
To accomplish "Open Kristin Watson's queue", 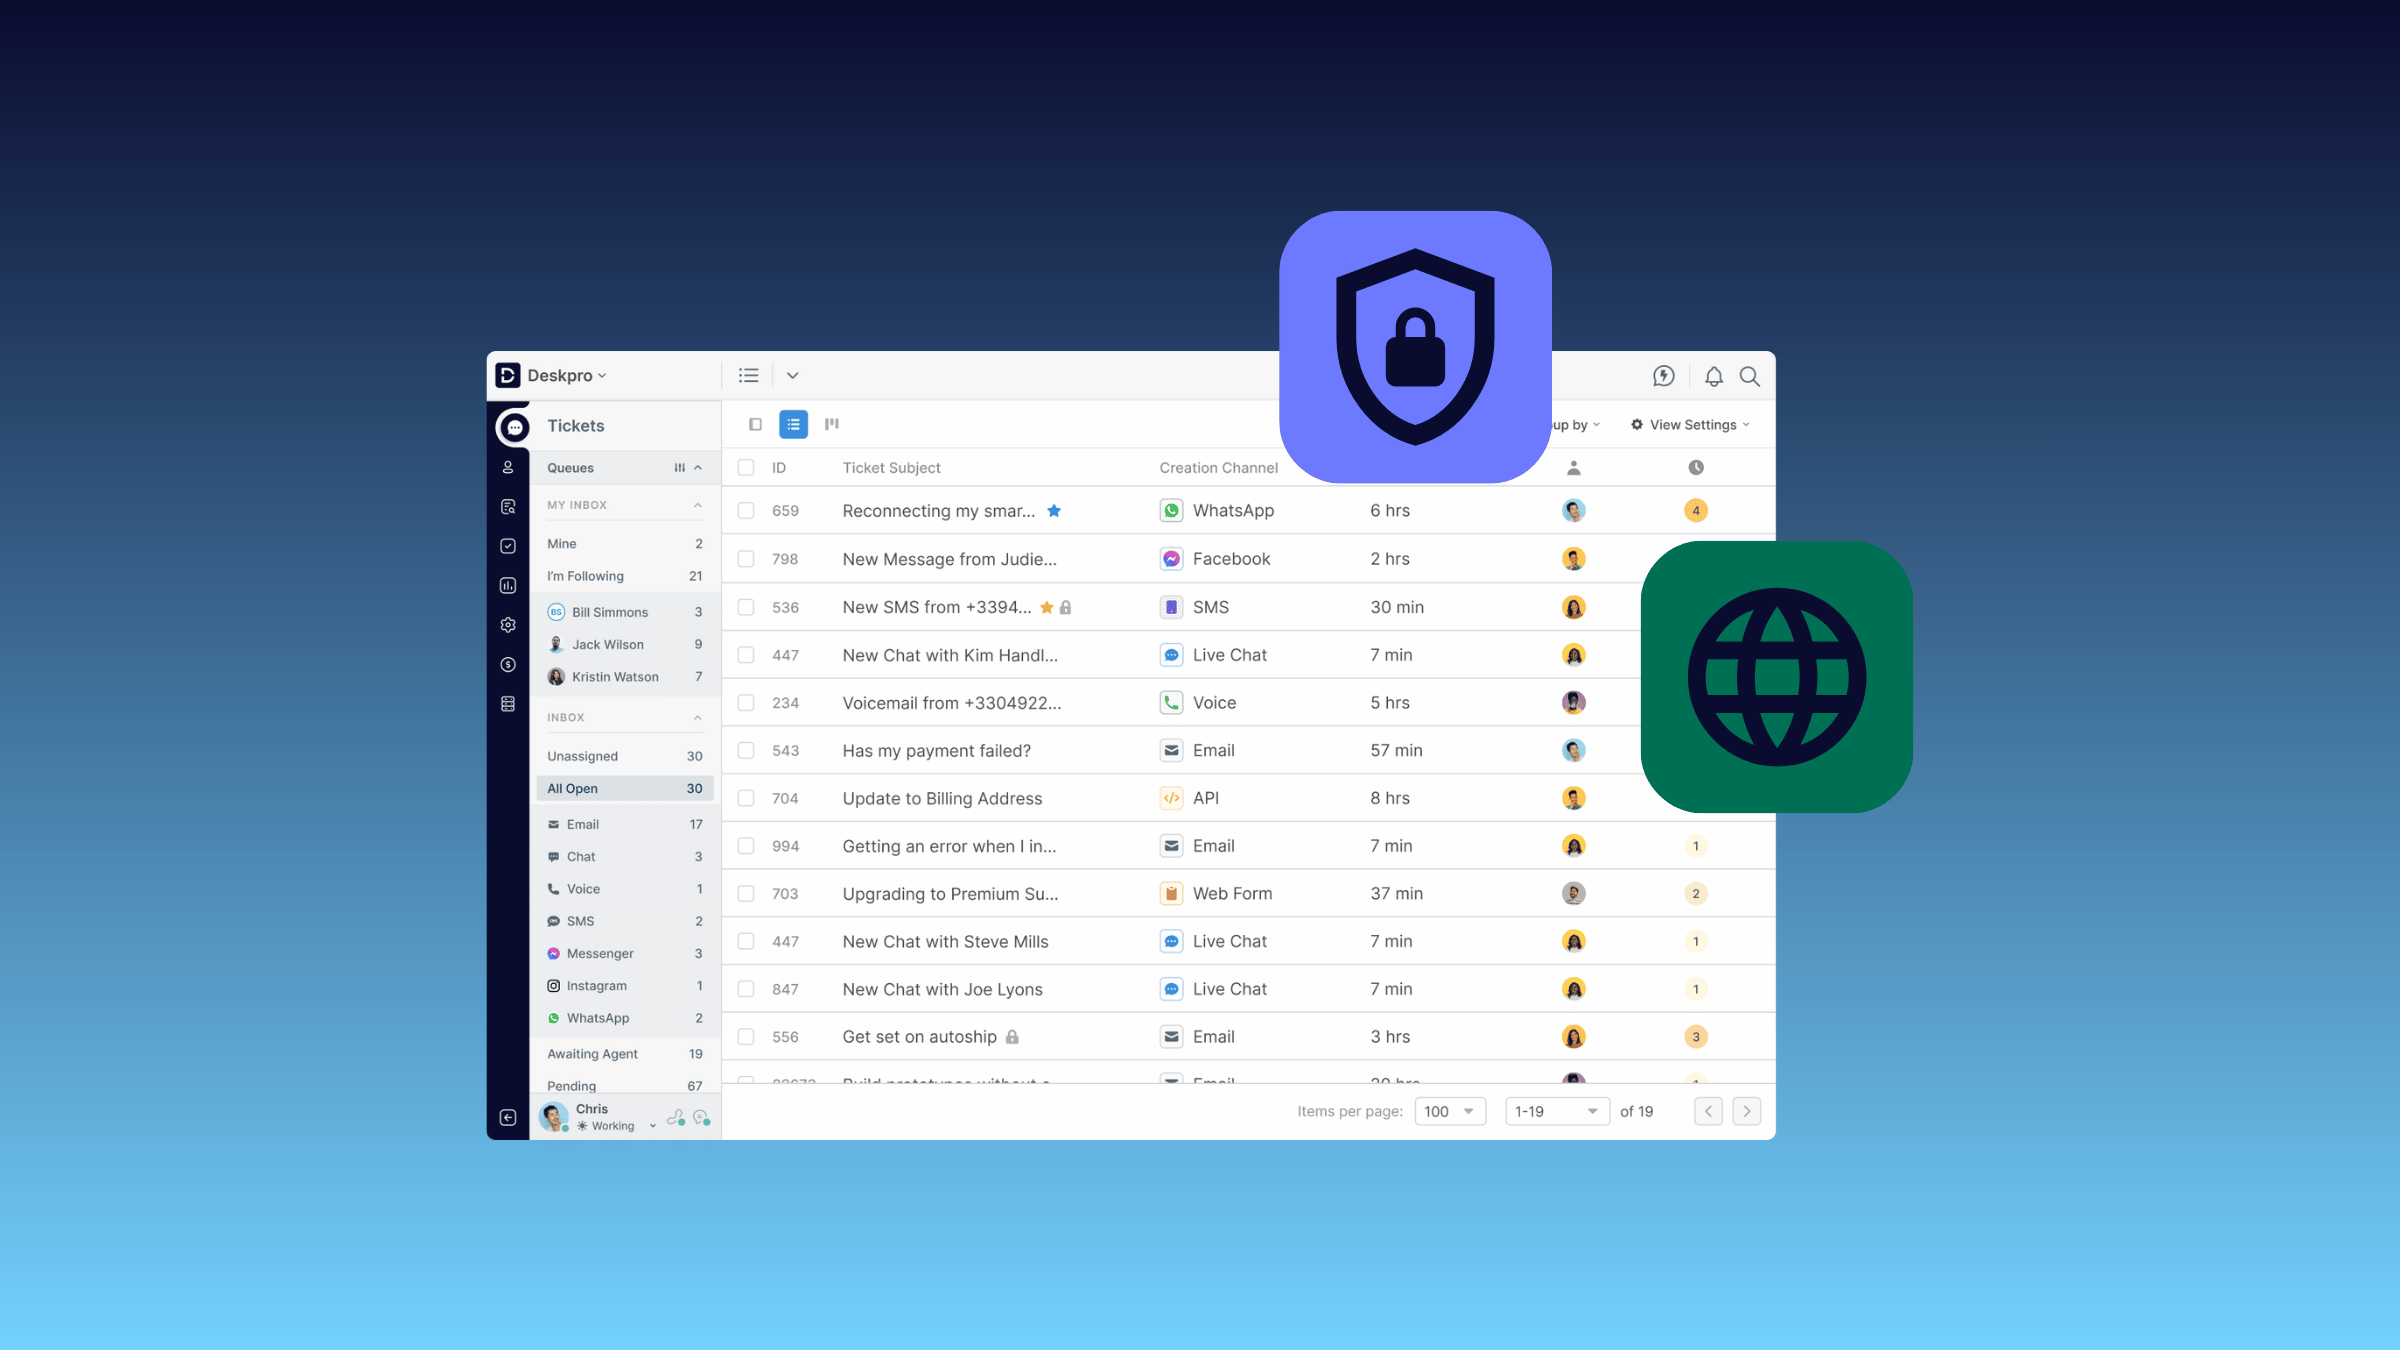I will 625,677.
